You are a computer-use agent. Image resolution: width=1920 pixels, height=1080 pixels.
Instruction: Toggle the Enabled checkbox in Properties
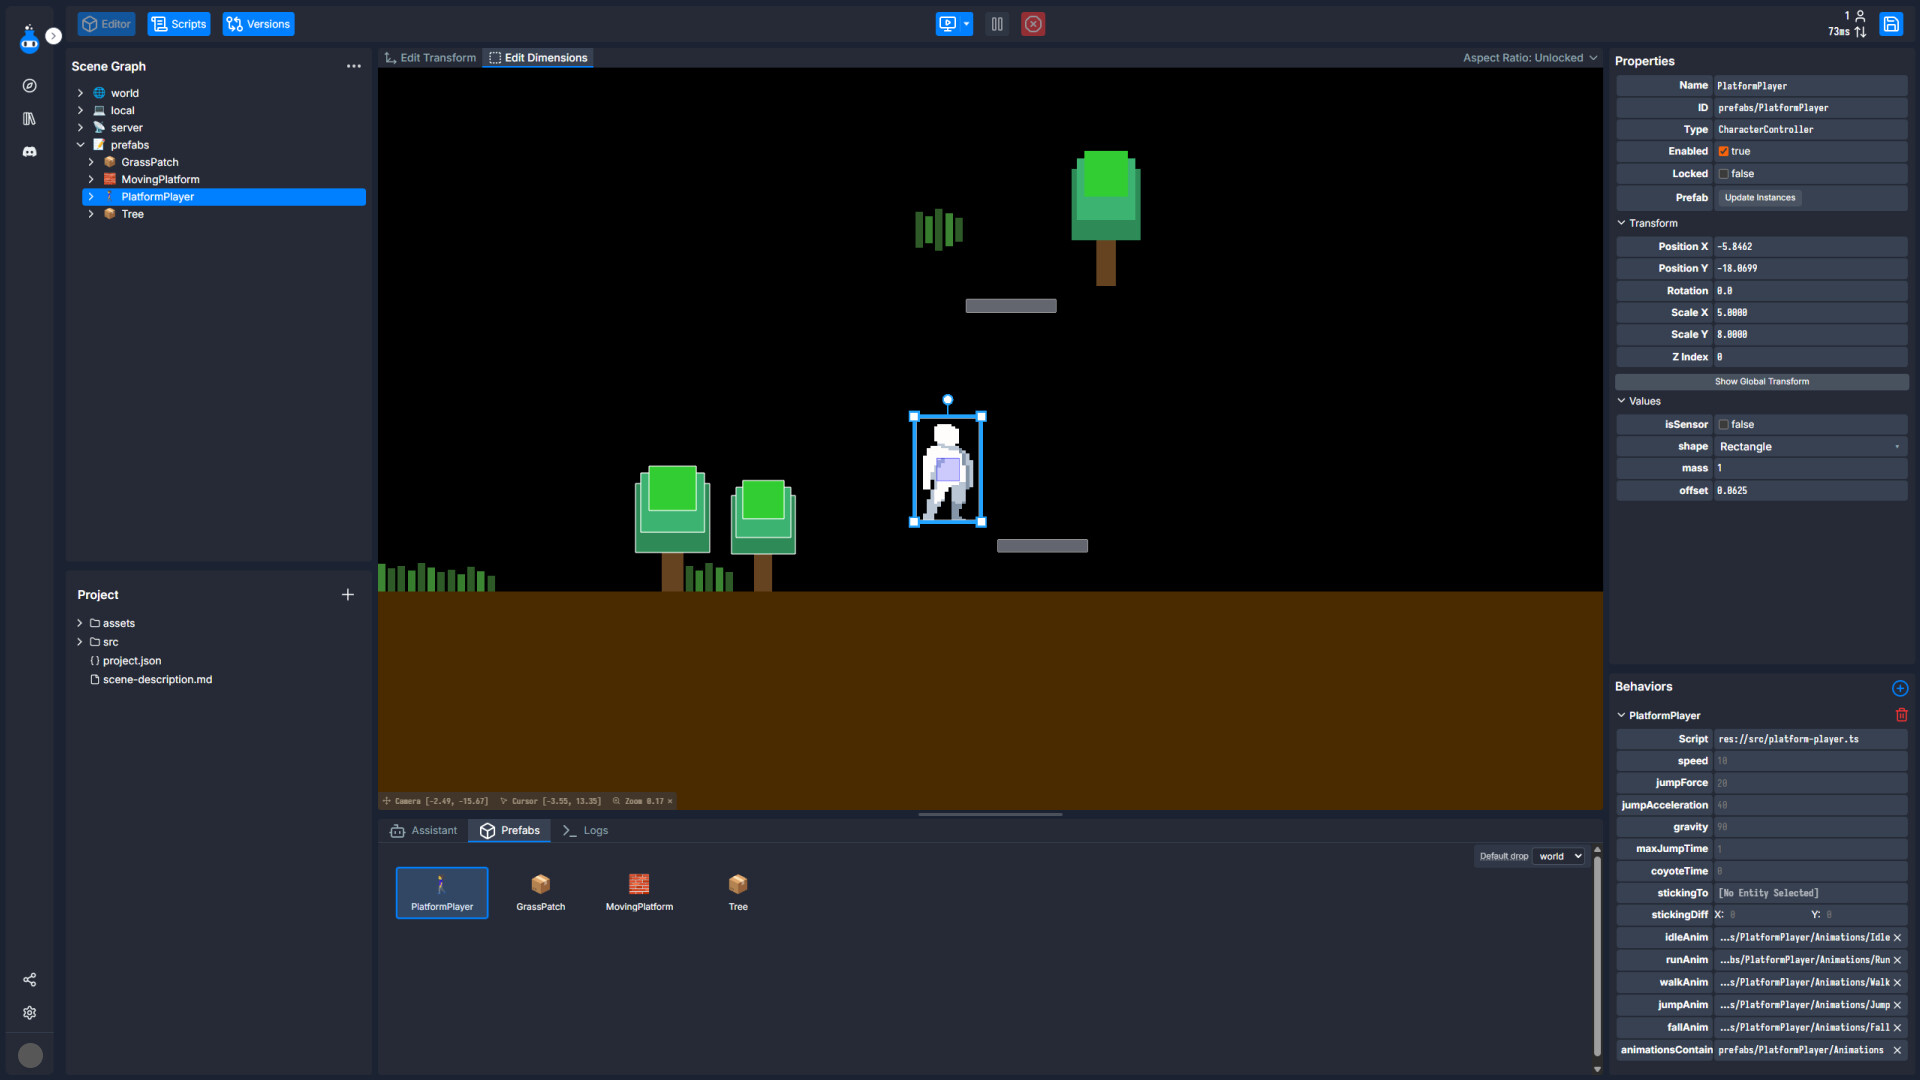[x=1725, y=151]
